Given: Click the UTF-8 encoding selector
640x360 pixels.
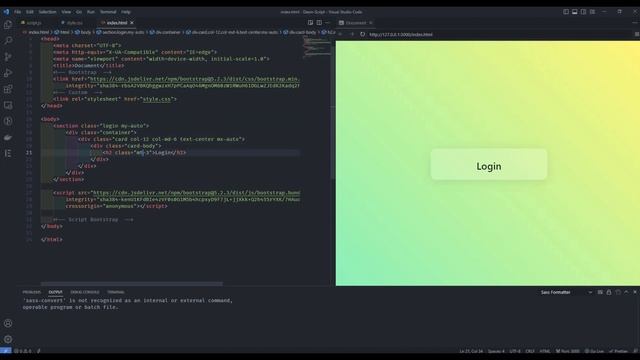Looking at the screenshot, I should pyautogui.click(x=515, y=351).
